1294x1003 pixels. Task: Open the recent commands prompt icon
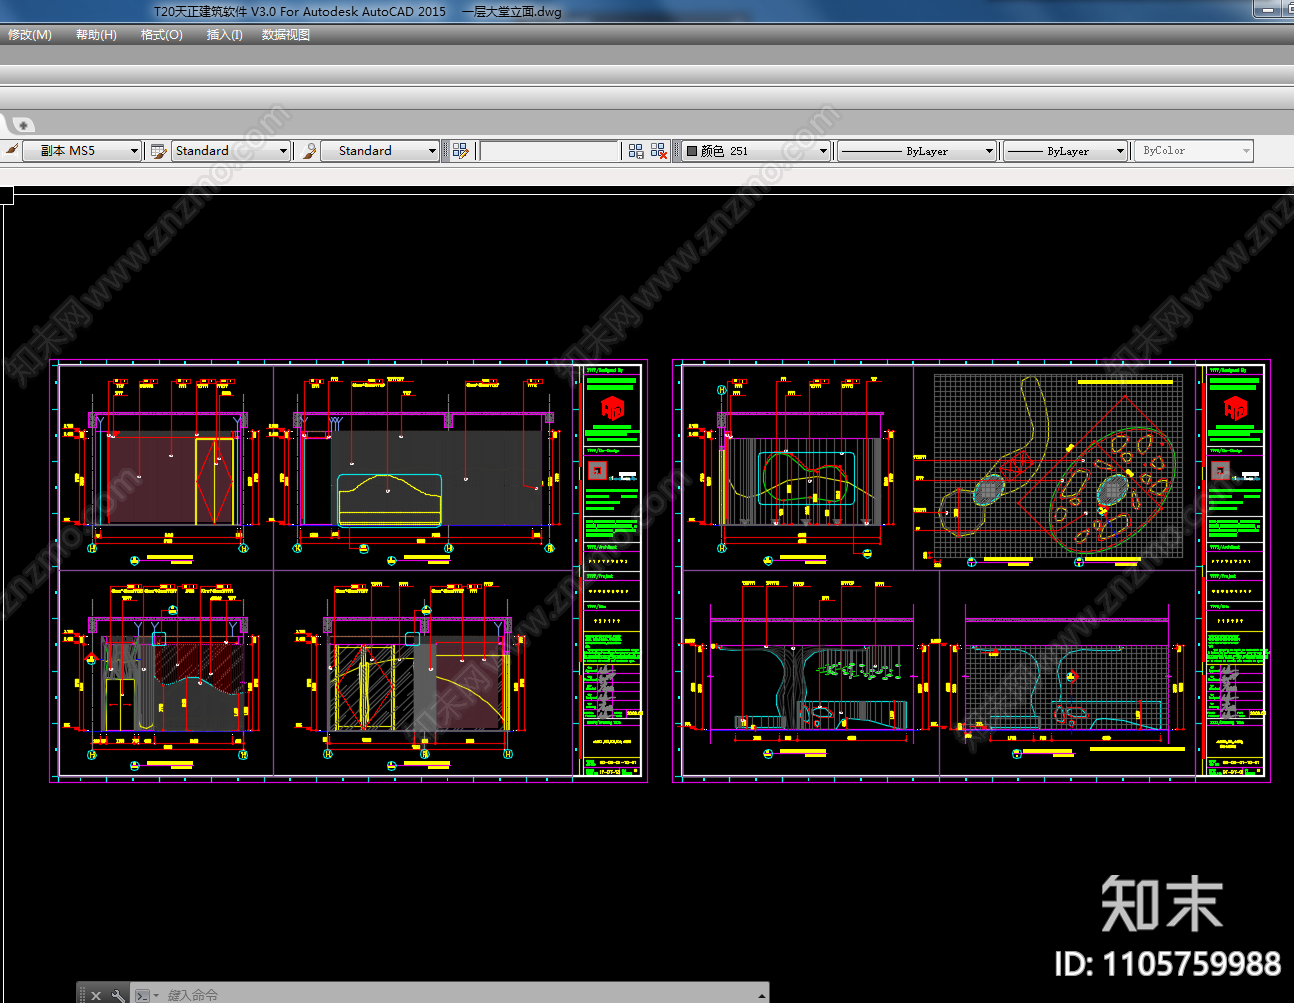click(145, 995)
